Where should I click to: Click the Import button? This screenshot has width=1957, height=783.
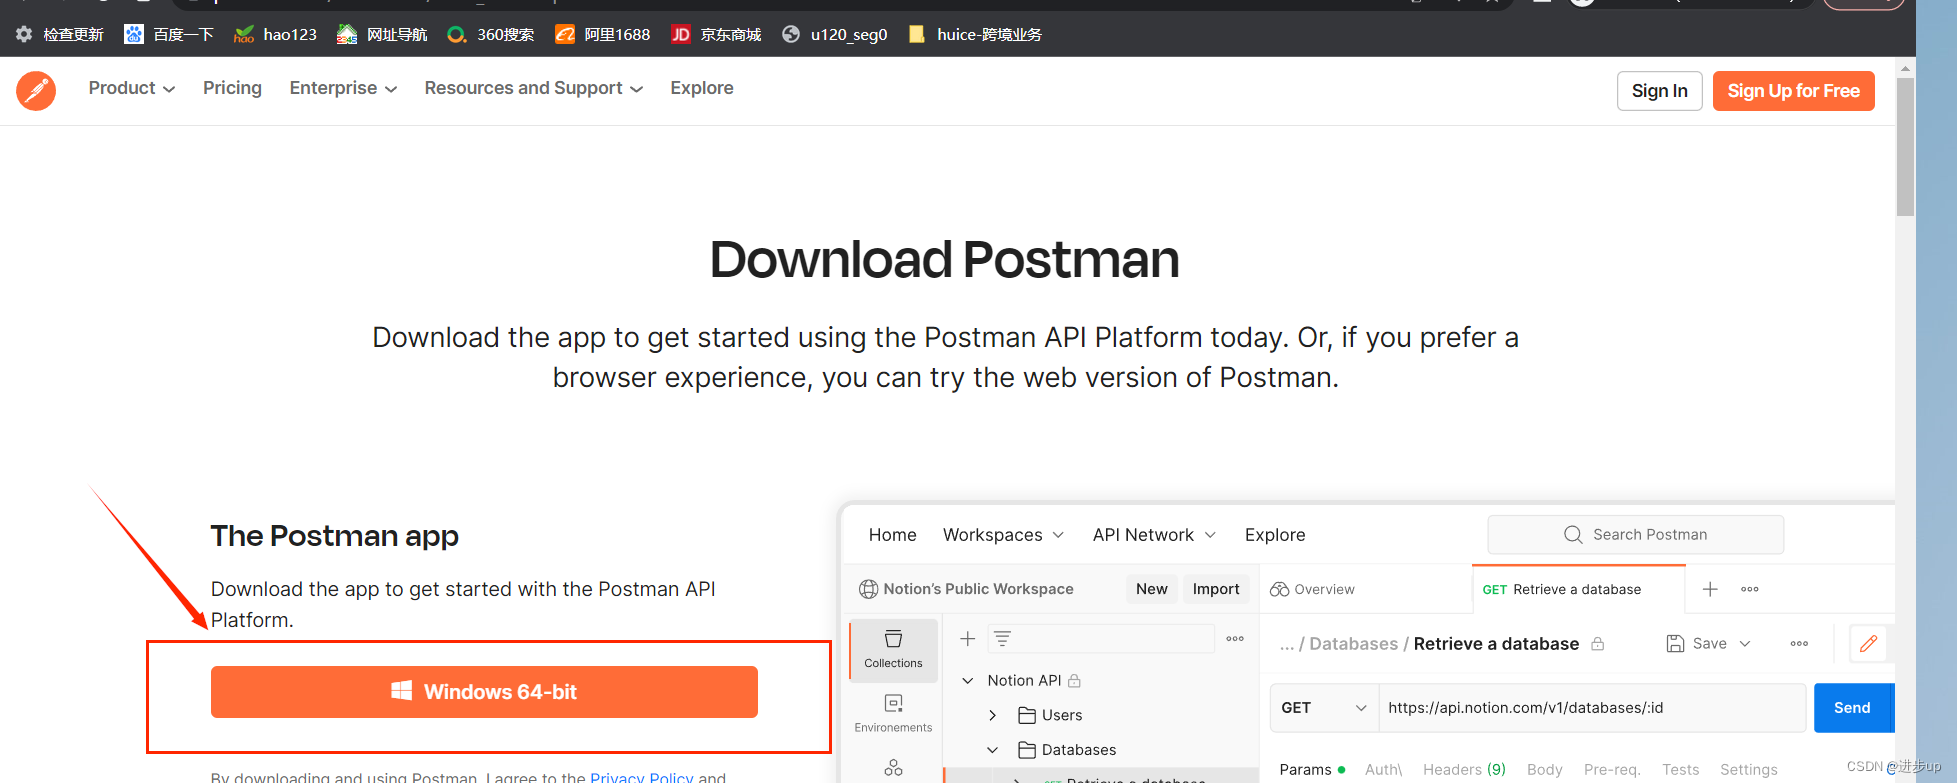coord(1215,589)
